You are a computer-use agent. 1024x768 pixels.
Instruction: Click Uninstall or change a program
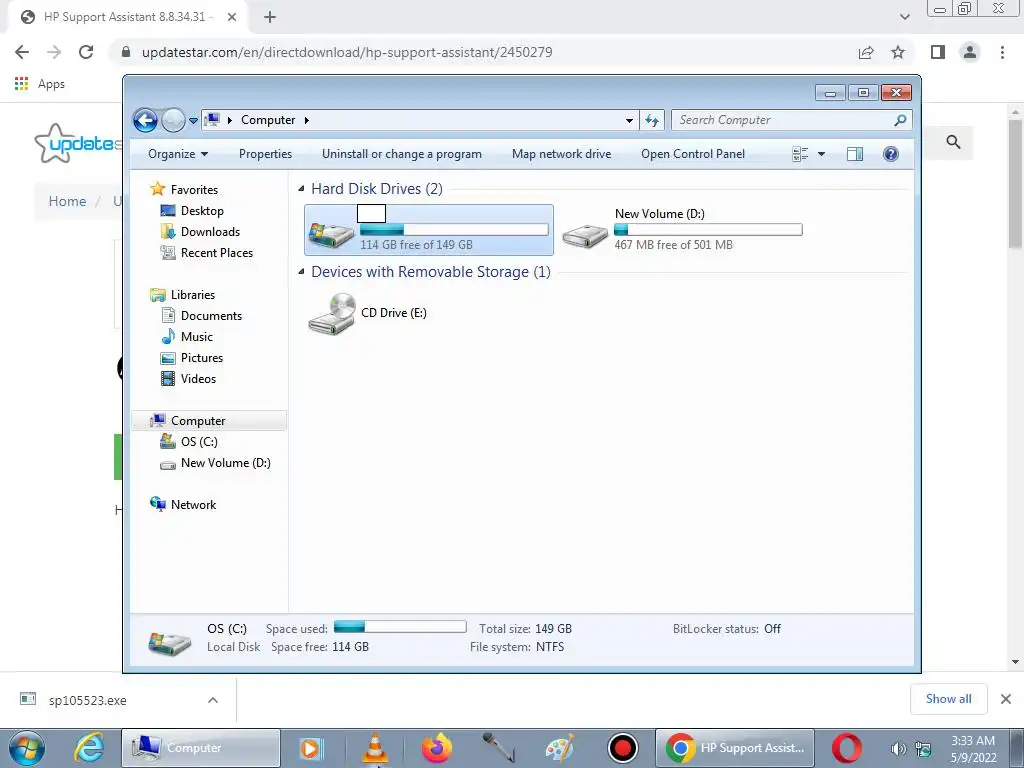pos(402,154)
